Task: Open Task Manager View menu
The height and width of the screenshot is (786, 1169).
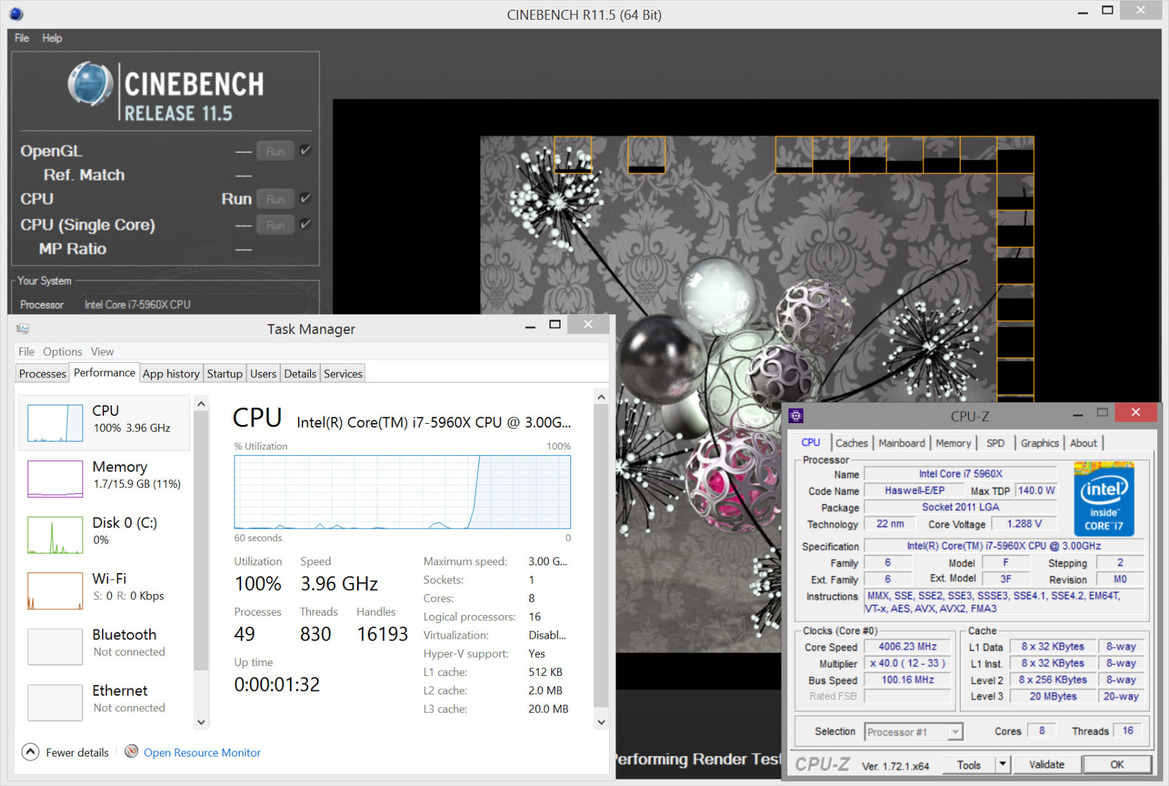Action: click(x=102, y=351)
